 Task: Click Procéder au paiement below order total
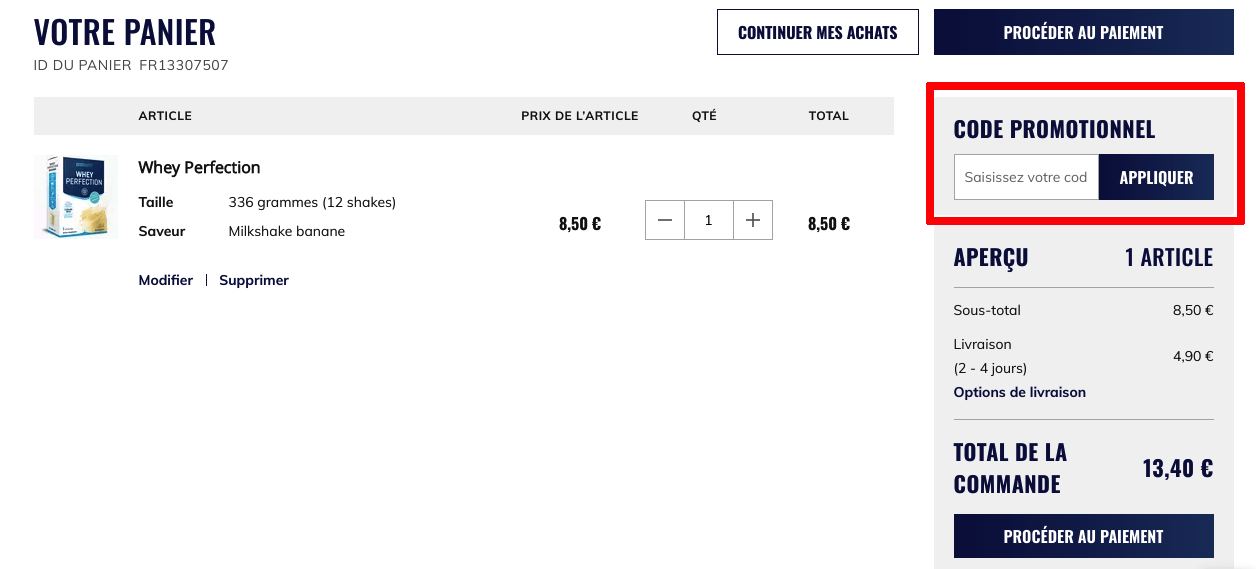click(1084, 536)
